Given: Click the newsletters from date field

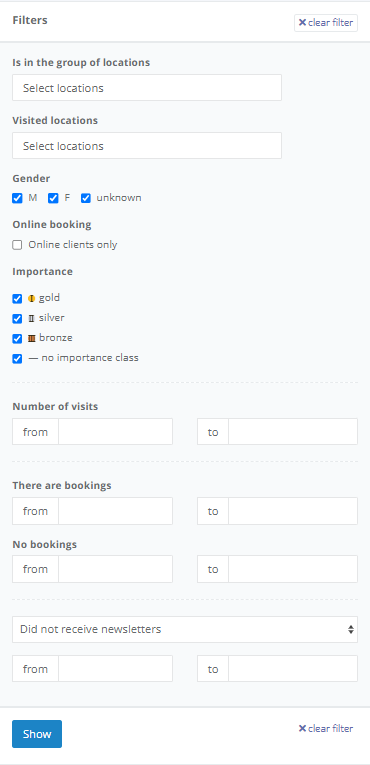Looking at the screenshot, I should (115, 668).
